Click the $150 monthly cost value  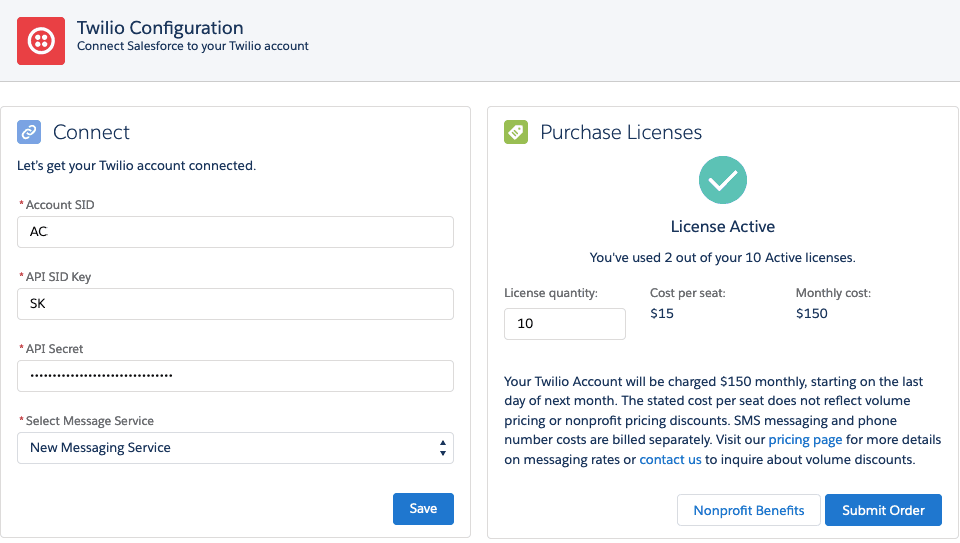811,313
